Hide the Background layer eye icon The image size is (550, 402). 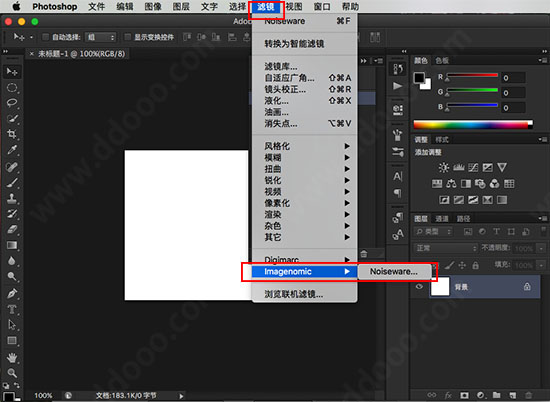click(x=419, y=287)
